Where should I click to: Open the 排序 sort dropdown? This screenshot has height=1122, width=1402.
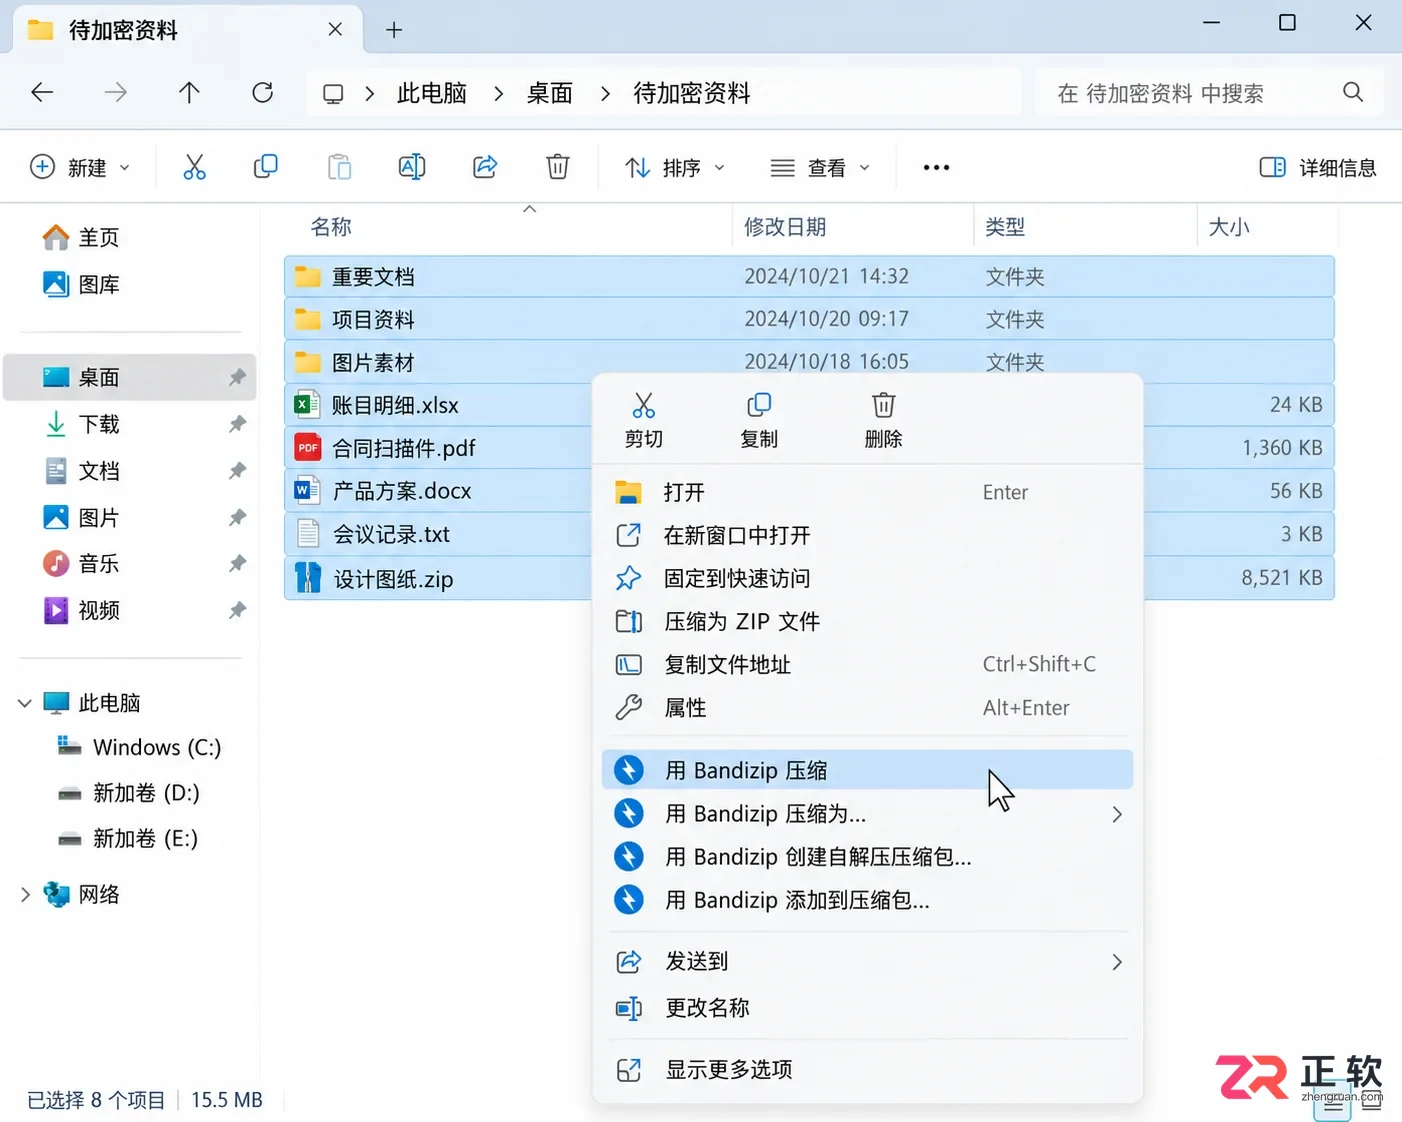point(675,168)
